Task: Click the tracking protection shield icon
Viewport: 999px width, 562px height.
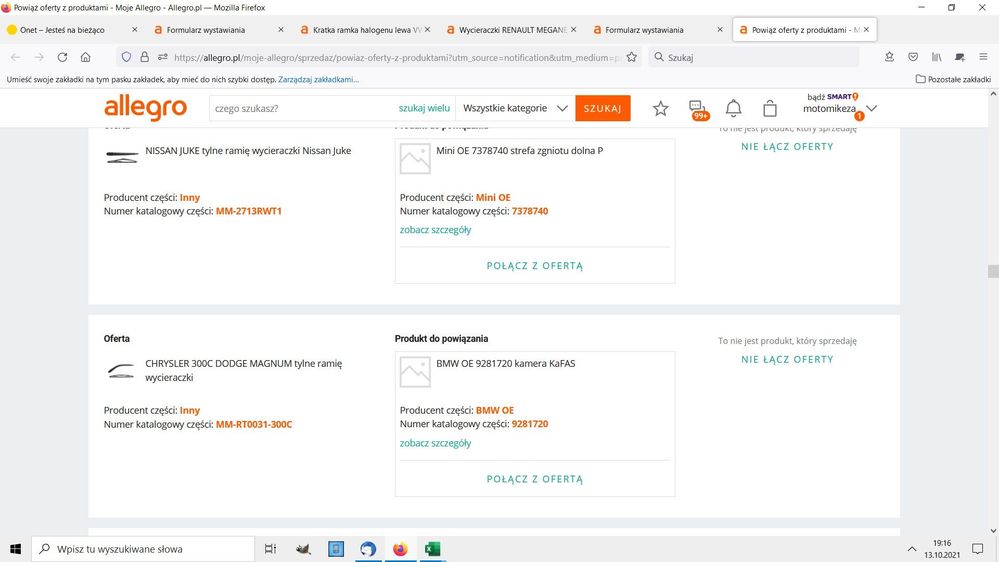Action: point(126,57)
